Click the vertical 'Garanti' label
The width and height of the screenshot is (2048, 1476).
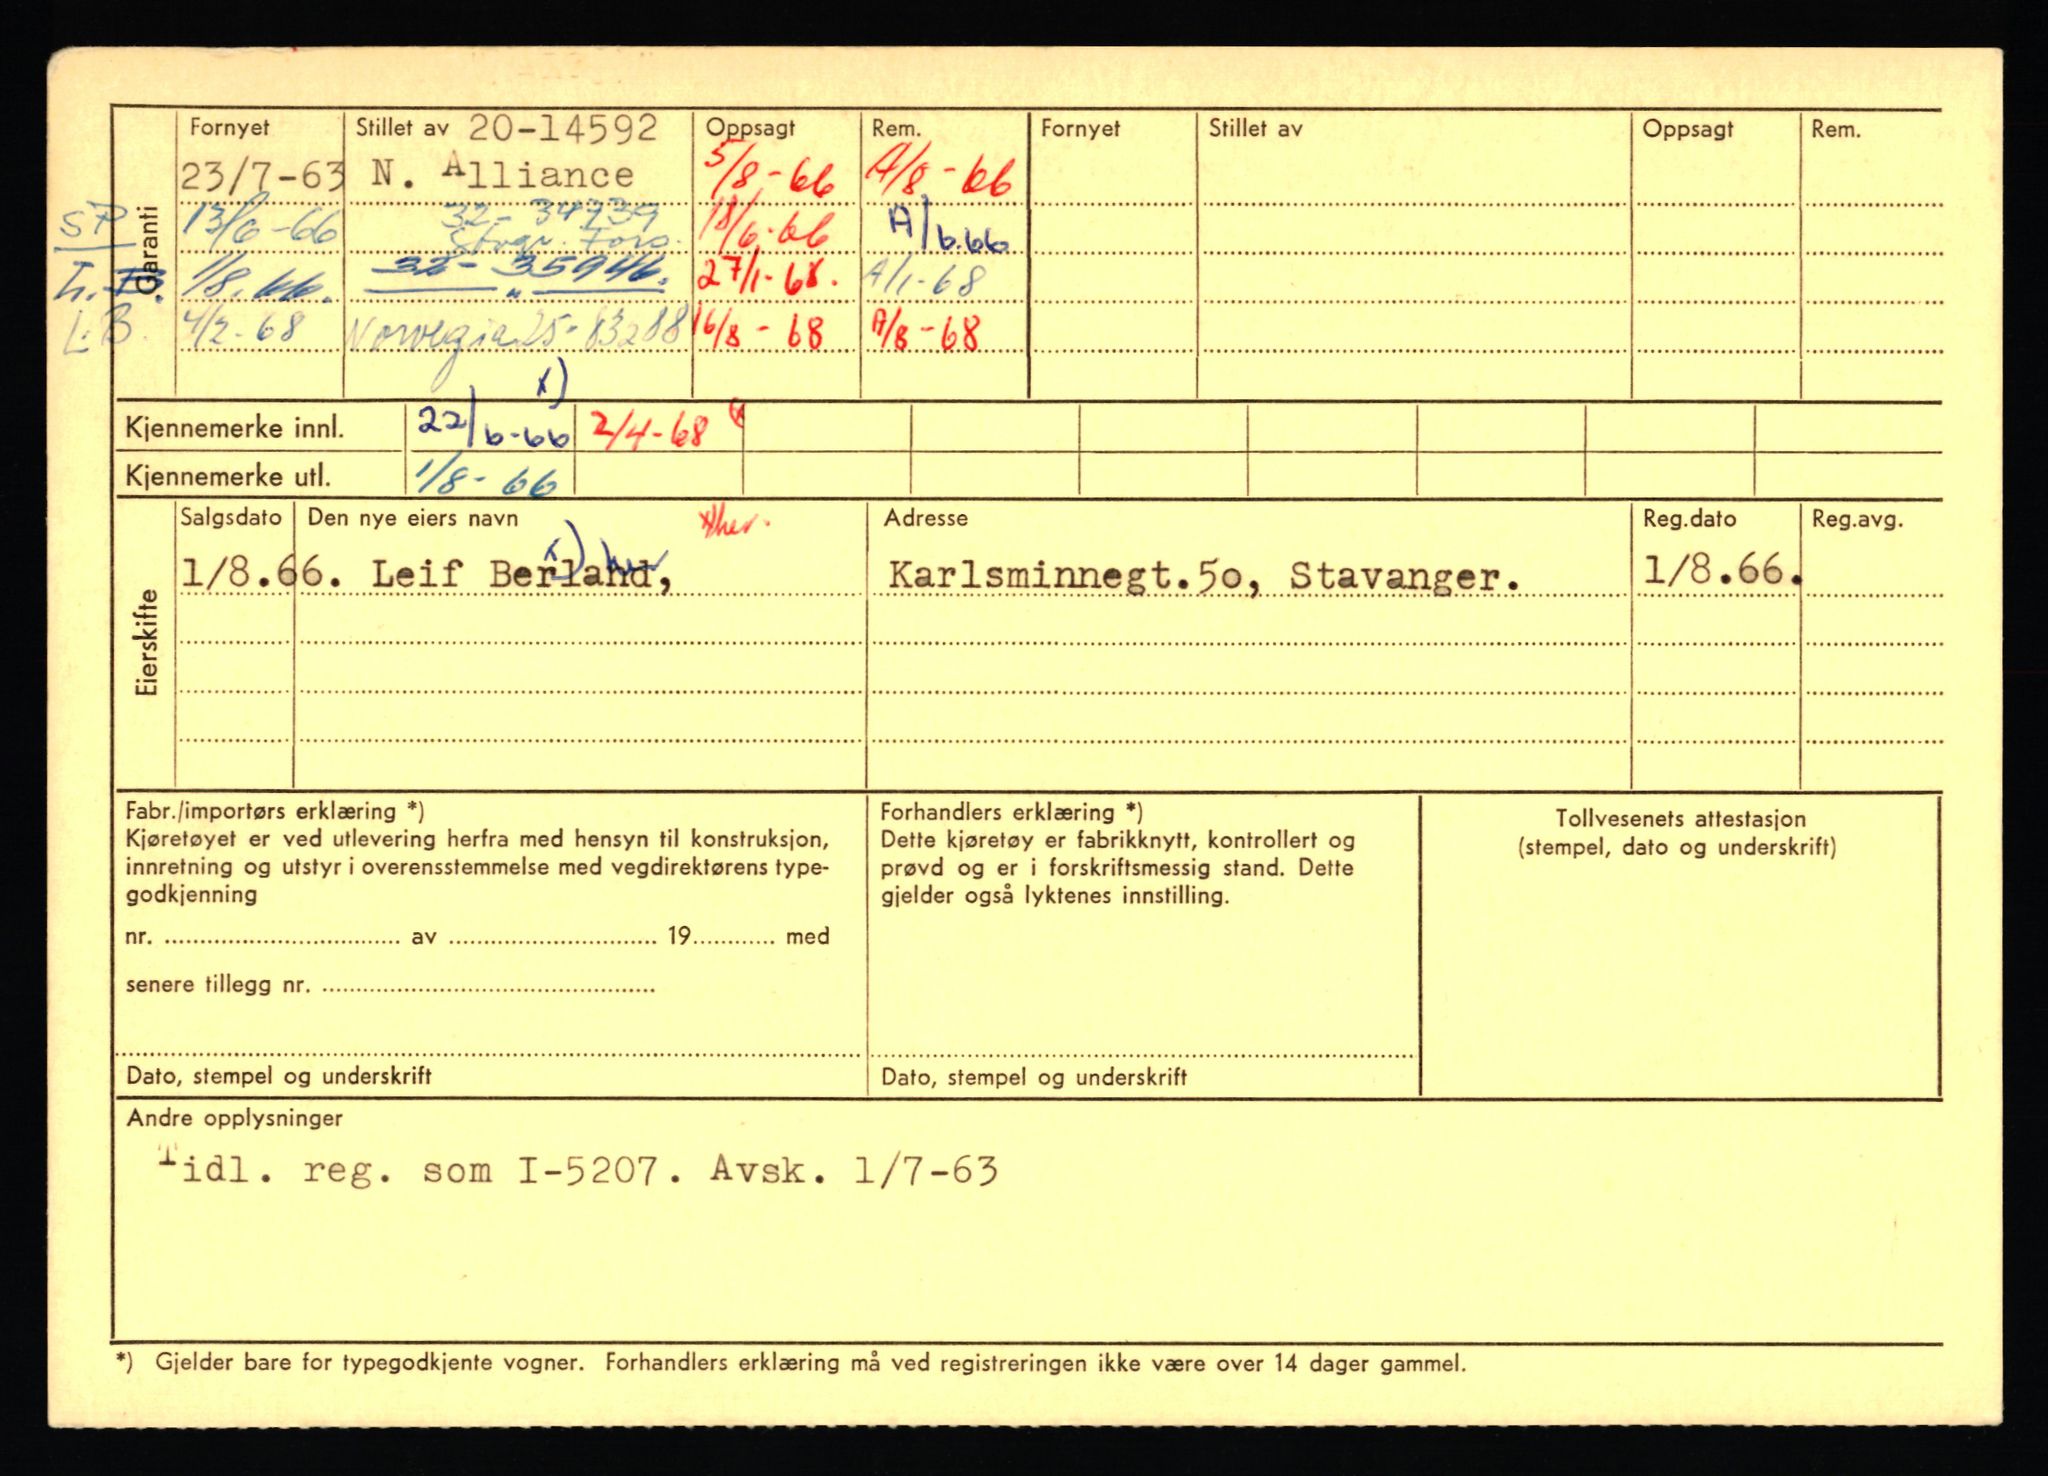(x=149, y=251)
